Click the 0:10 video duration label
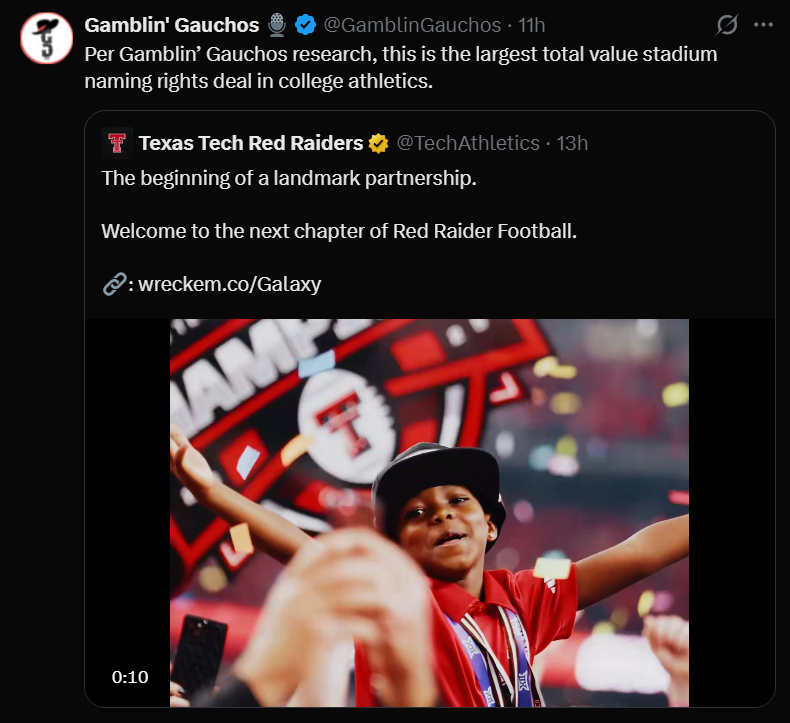 [130, 677]
